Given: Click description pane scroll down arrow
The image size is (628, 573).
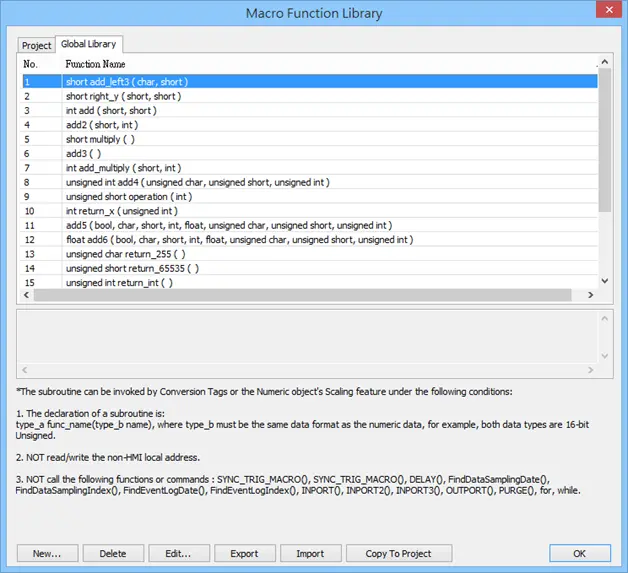Looking at the screenshot, I should 605,356.
